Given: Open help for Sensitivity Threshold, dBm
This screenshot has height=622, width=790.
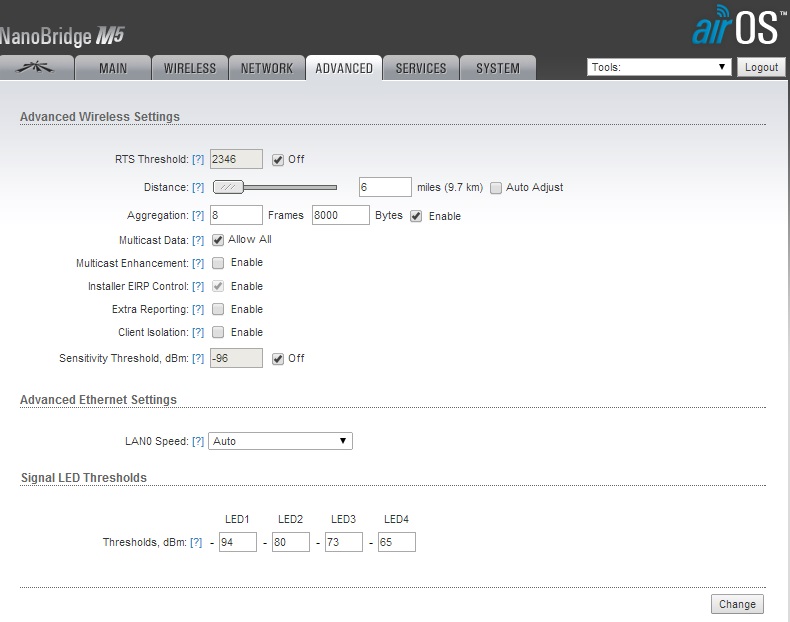Looking at the screenshot, I should click(198, 358).
